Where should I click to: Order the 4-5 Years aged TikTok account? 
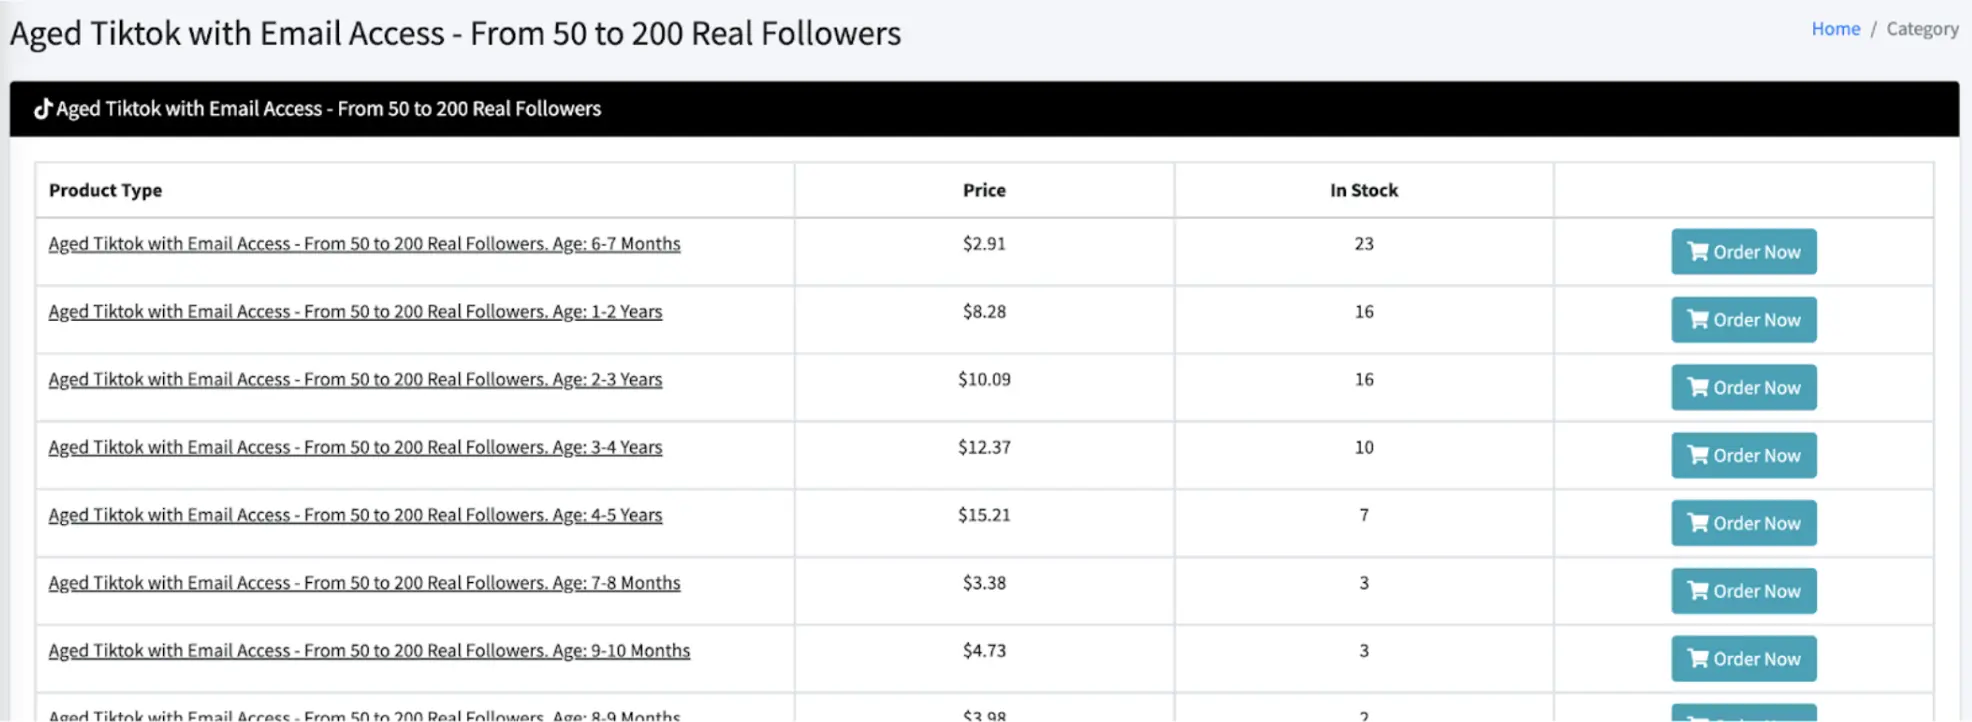[x=1744, y=523]
